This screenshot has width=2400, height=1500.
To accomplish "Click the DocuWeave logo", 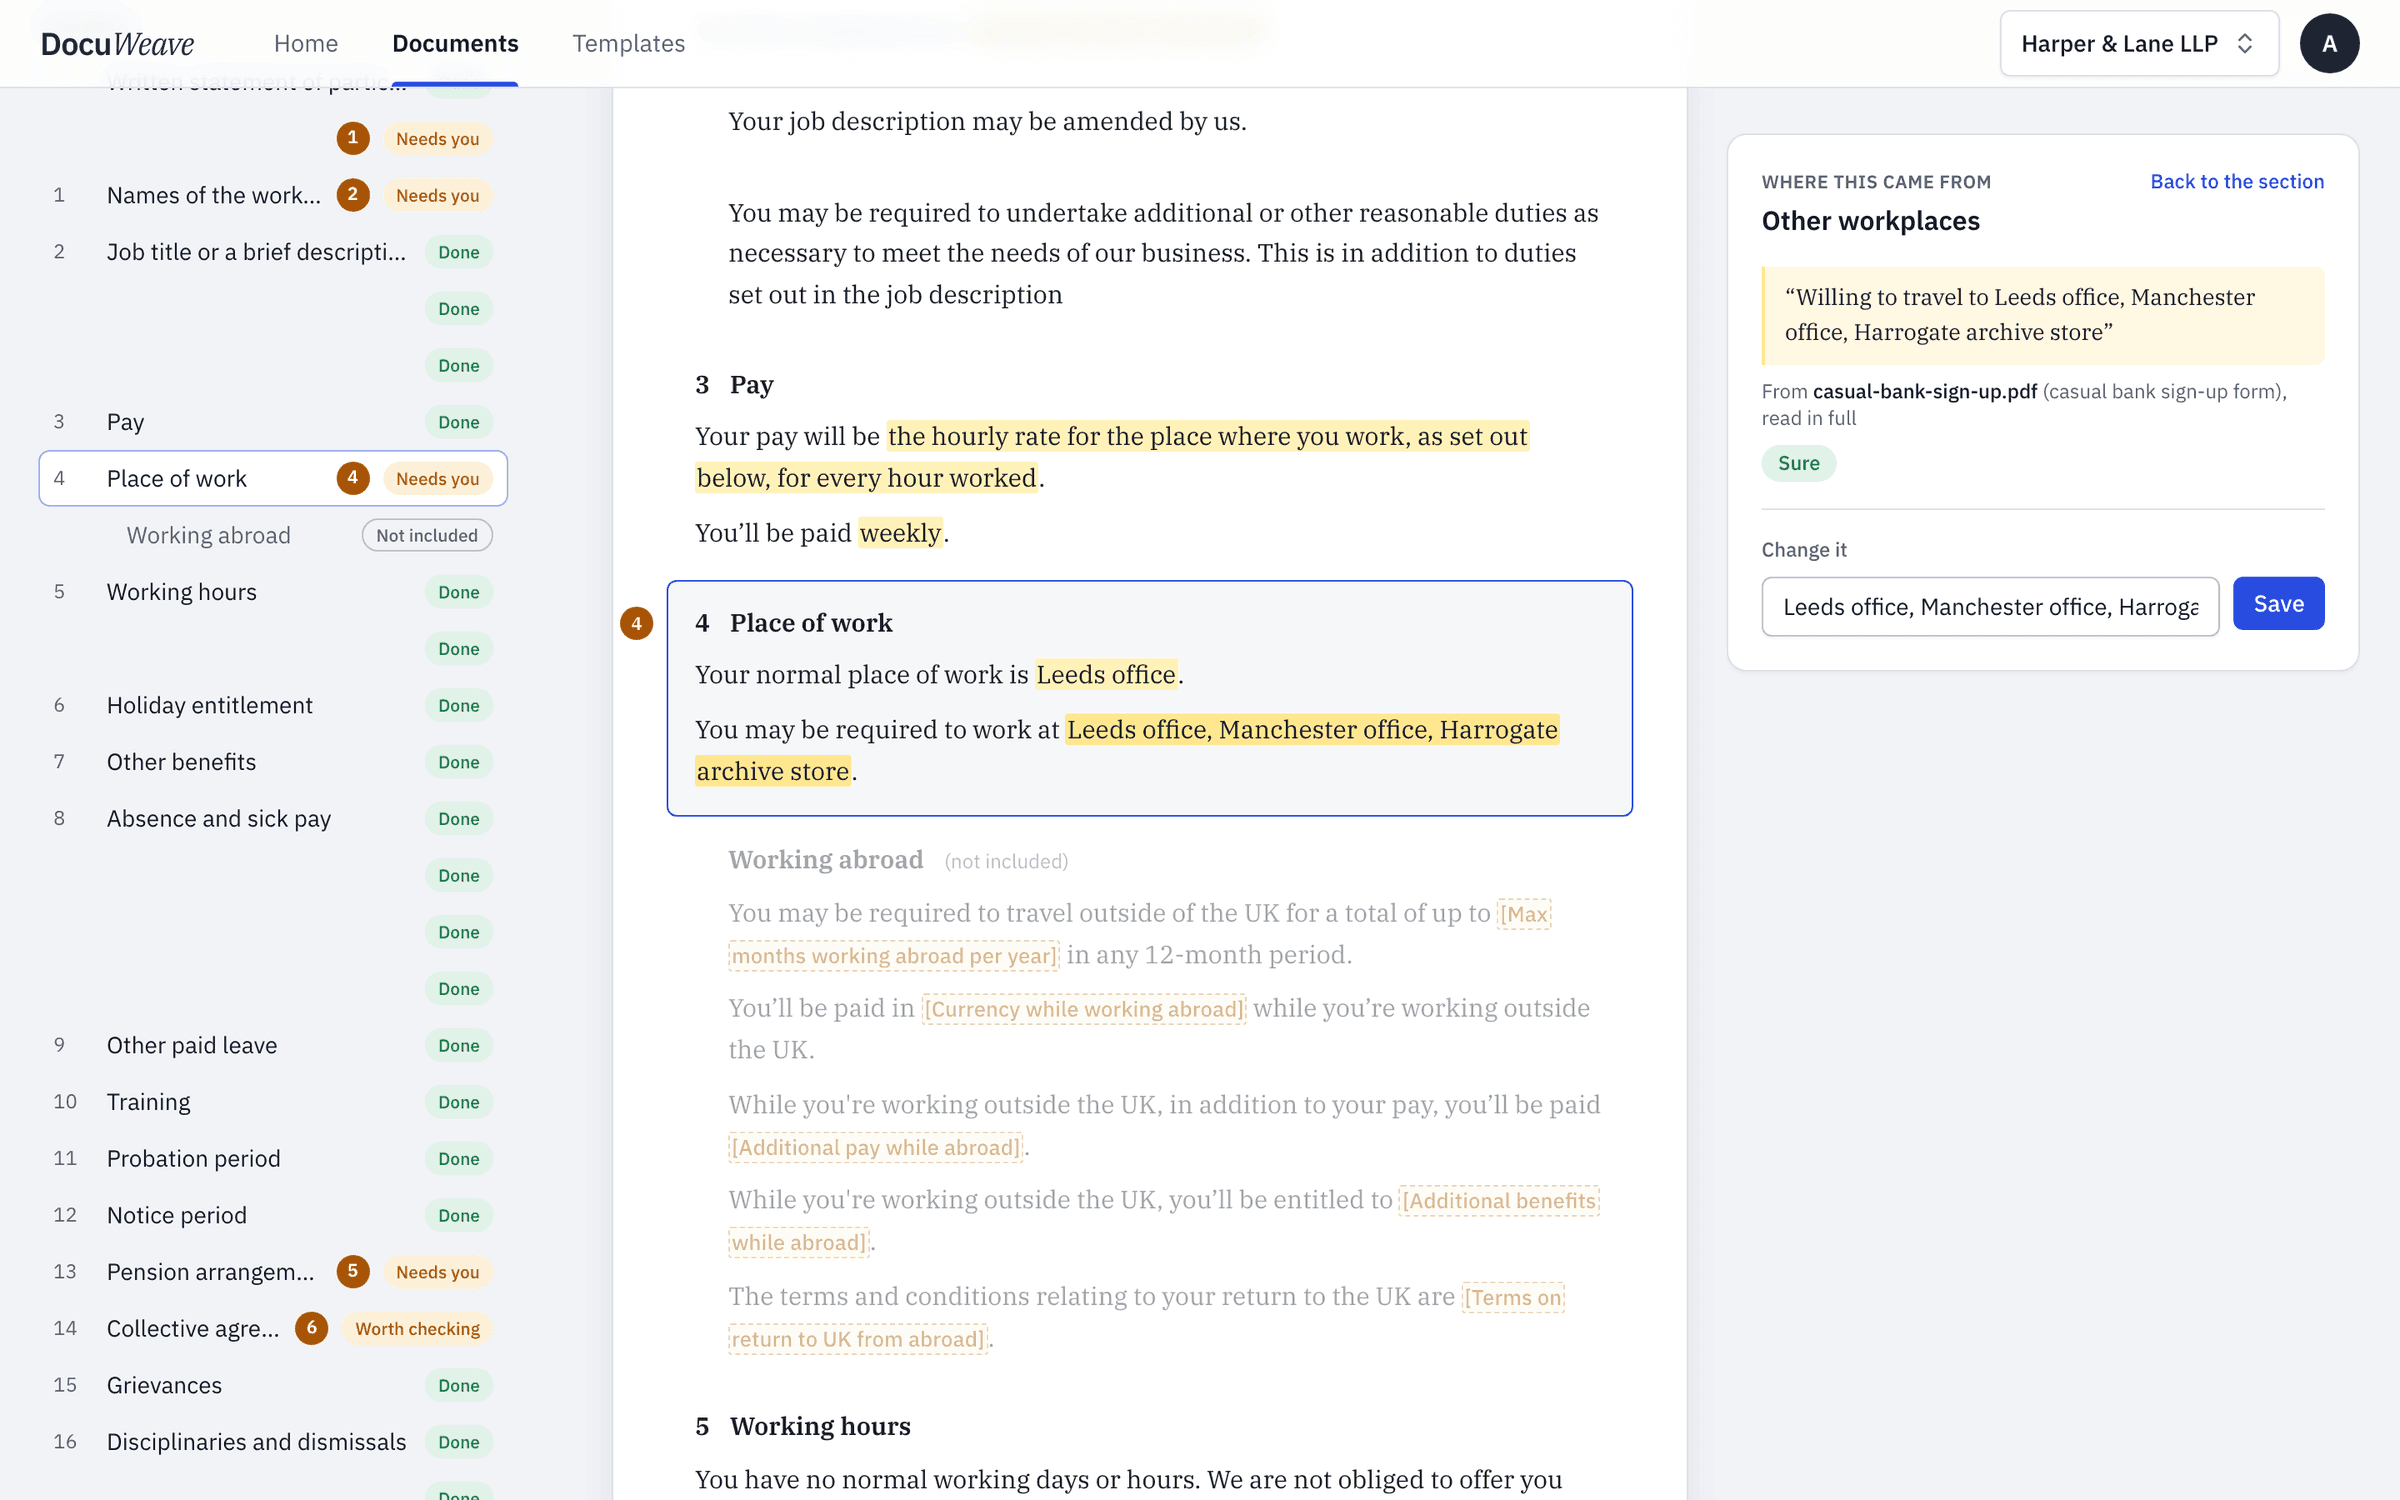I will coord(117,43).
